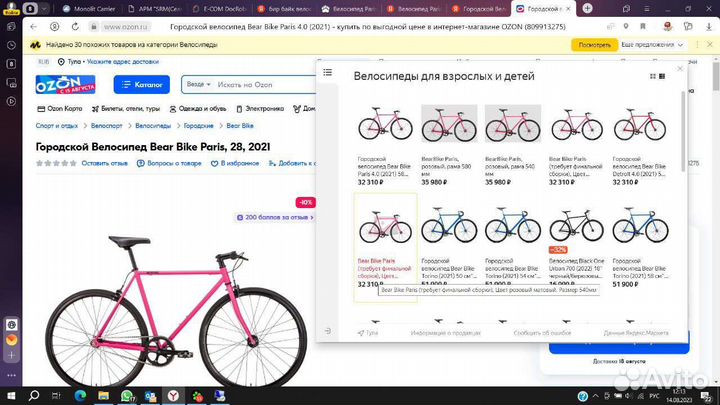Click the Yandex Browser taskbar icon
720x405 pixels.
173,396
